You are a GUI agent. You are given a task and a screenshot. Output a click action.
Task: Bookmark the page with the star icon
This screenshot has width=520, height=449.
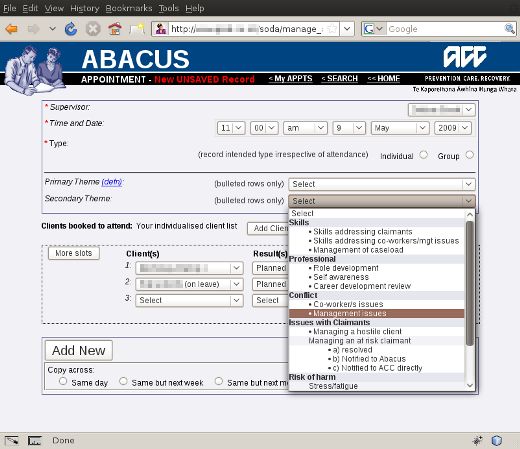[332, 29]
